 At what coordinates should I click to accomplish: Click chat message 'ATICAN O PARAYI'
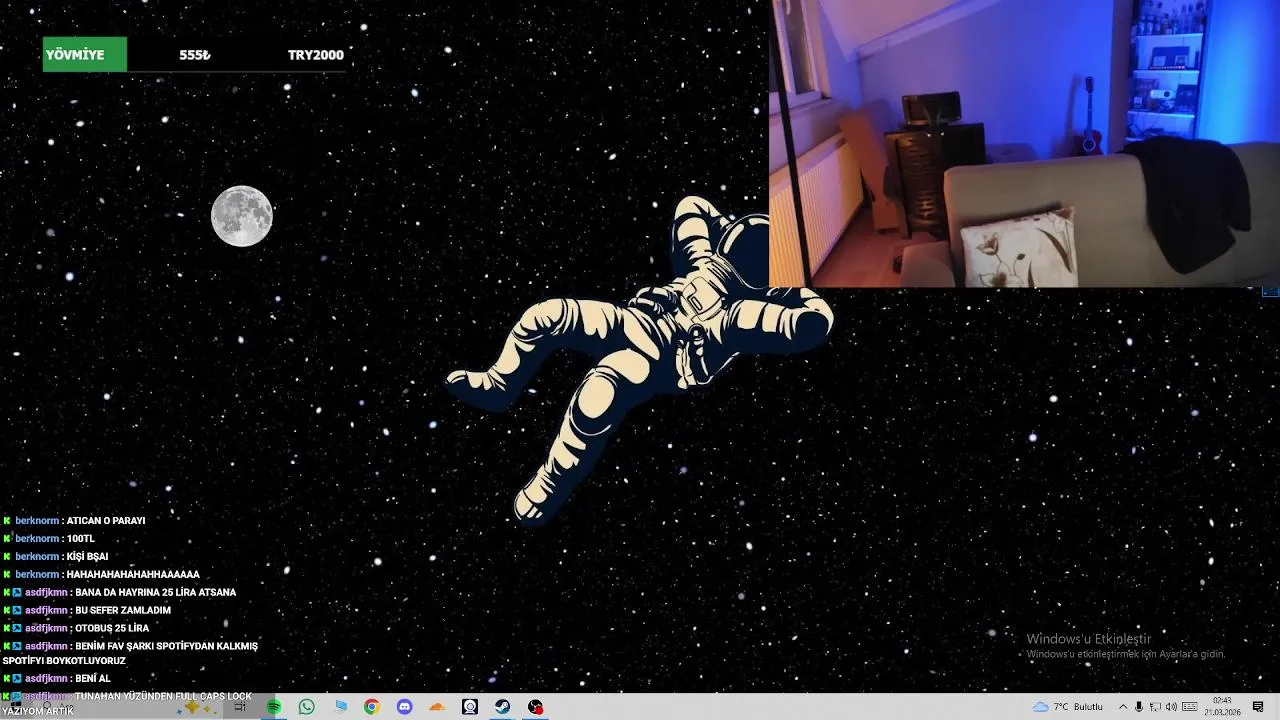pyautogui.click(x=106, y=521)
